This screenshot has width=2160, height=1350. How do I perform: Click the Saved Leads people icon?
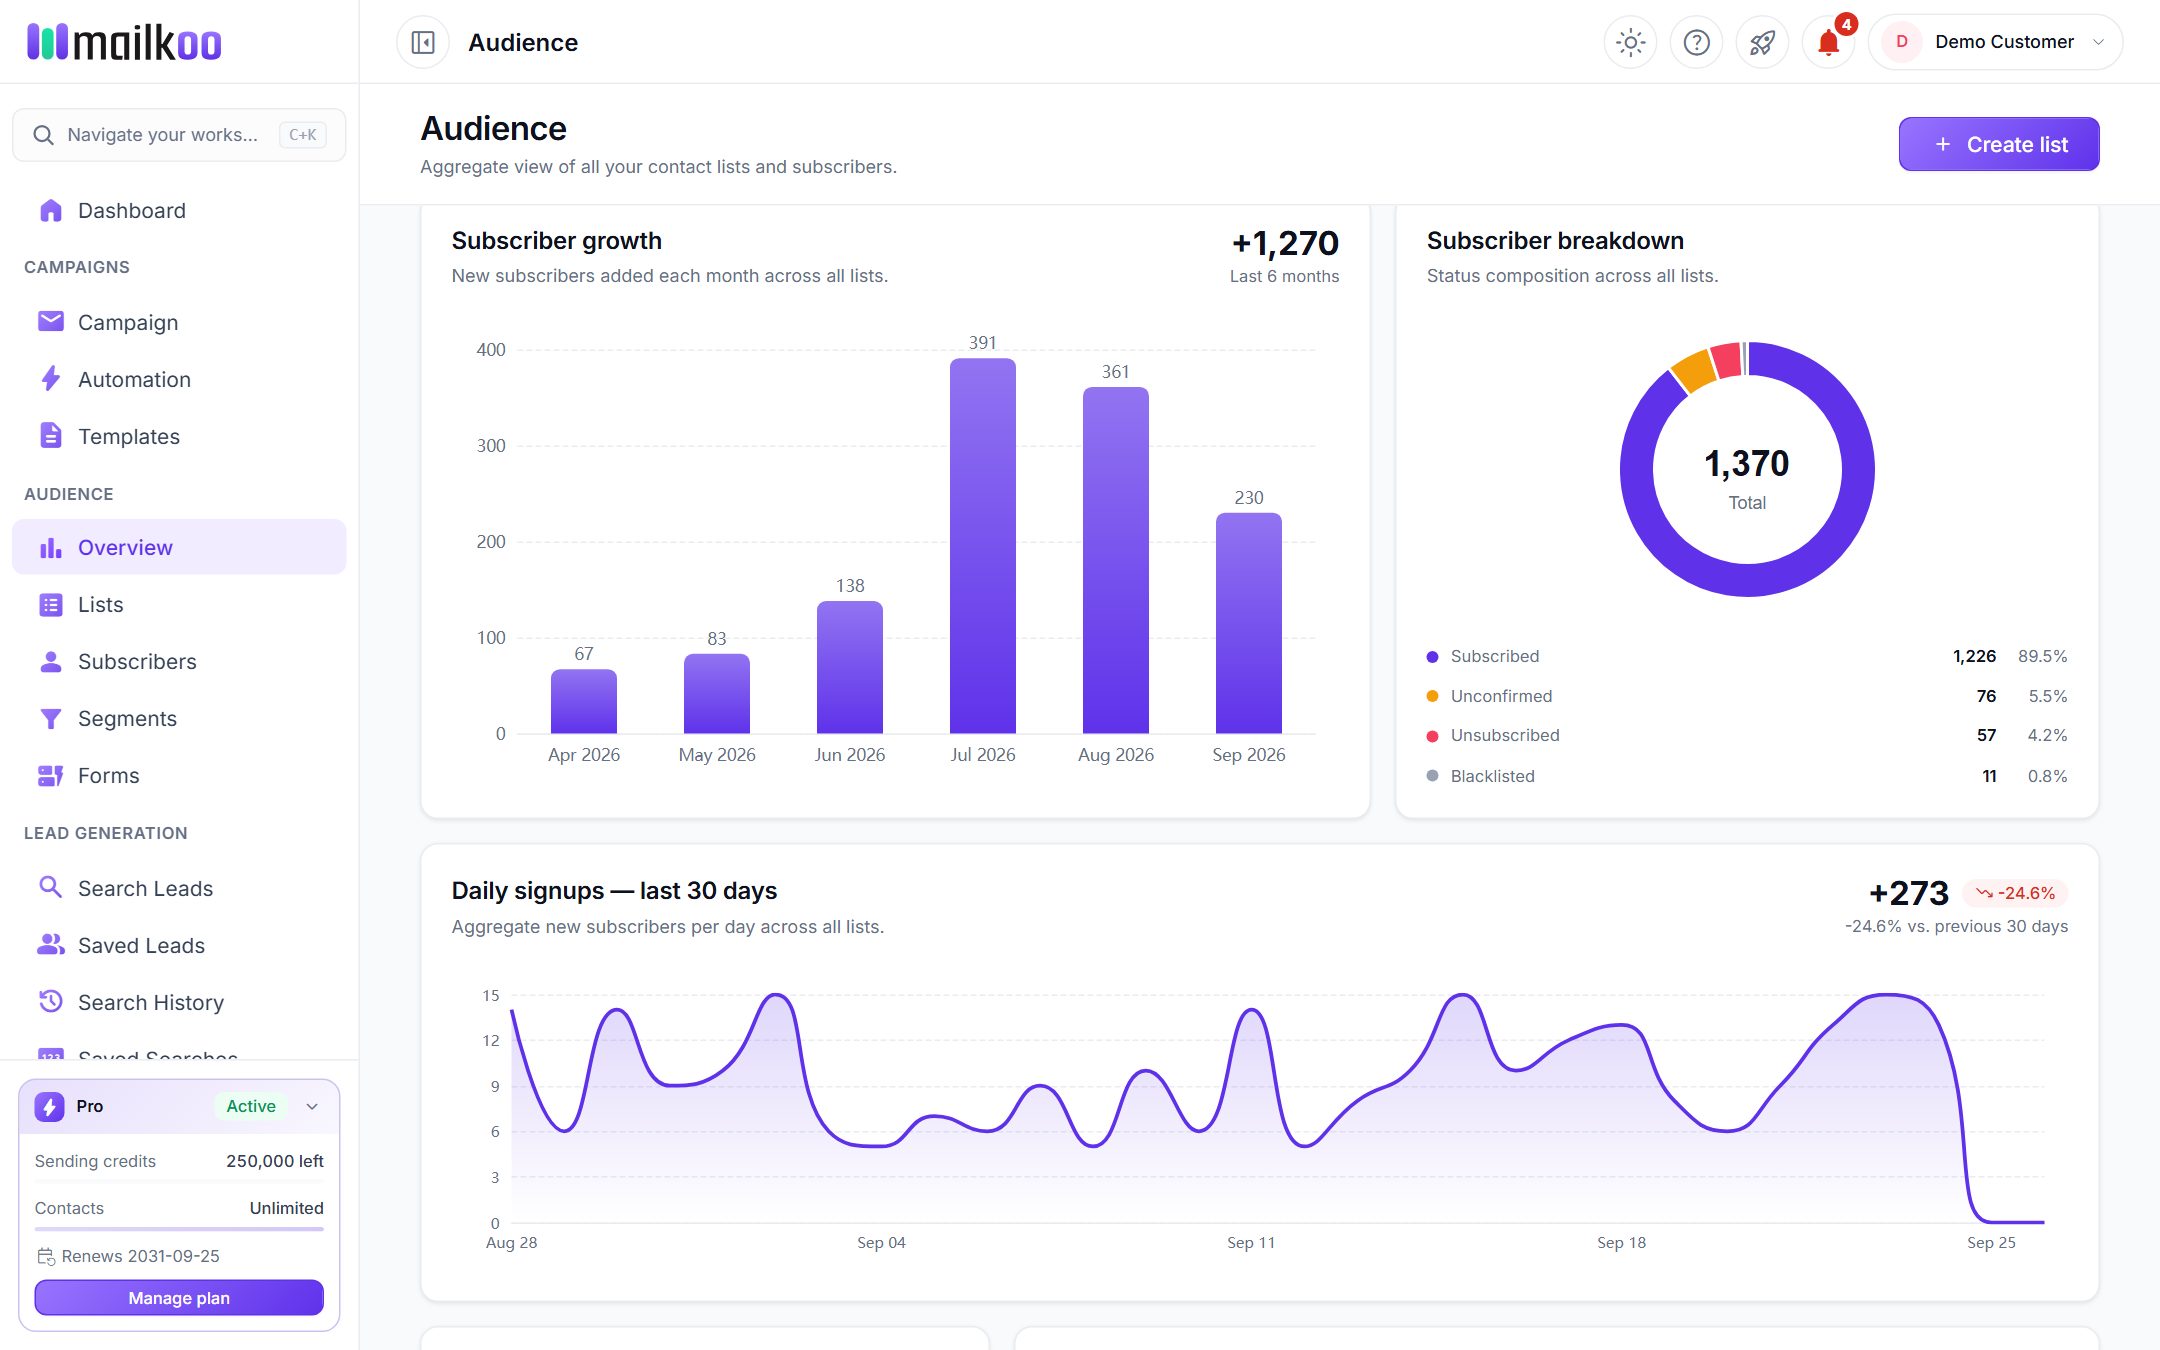click(50, 944)
